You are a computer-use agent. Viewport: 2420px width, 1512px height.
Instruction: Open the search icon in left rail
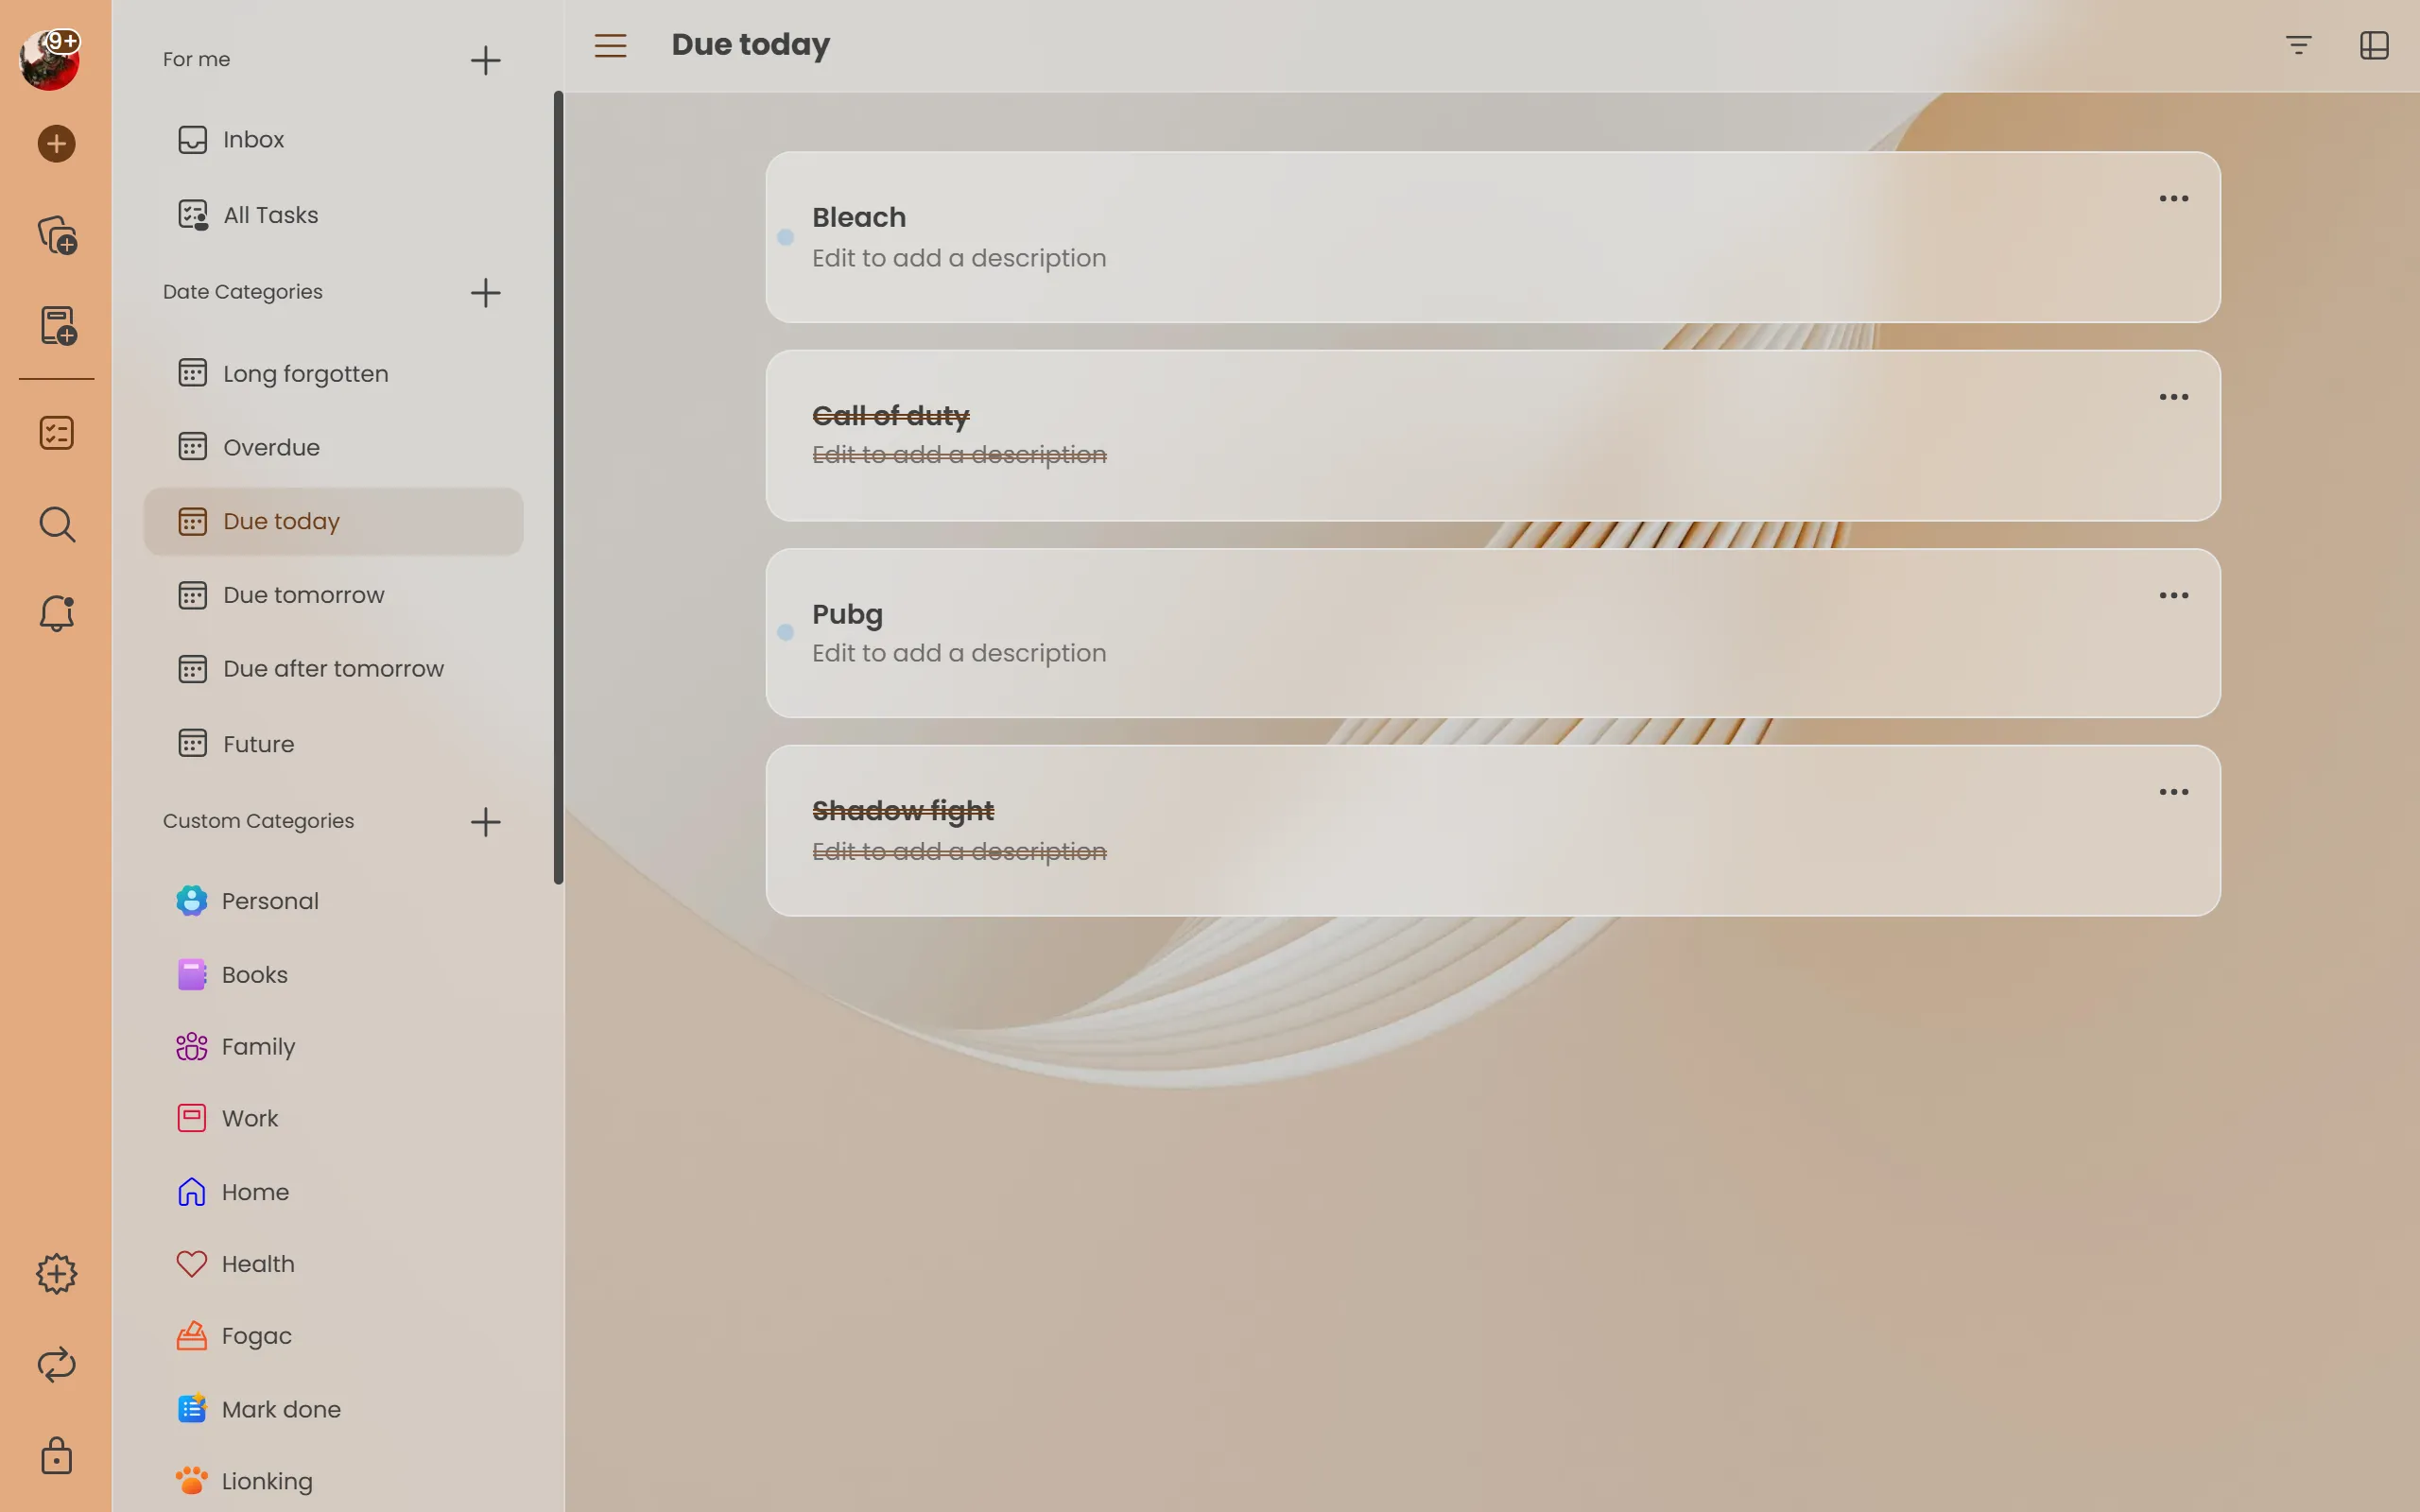coord(56,524)
